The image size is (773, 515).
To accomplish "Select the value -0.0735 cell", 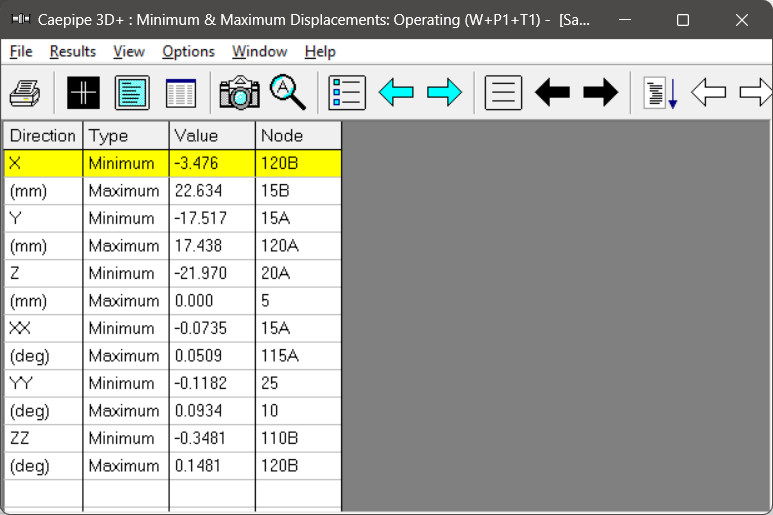I will [212, 328].
